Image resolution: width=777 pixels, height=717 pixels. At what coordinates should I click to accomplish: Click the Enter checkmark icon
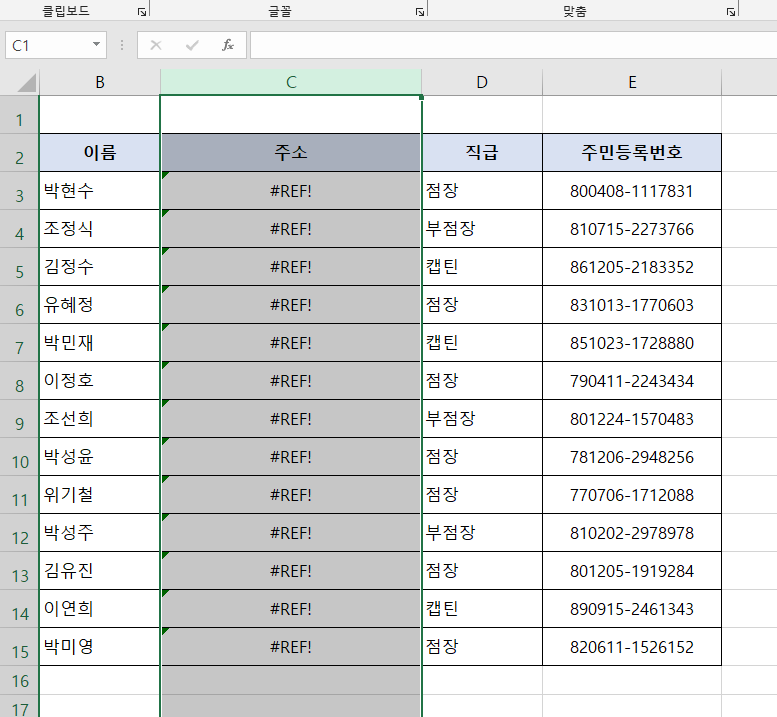click(x=192, y=46)
